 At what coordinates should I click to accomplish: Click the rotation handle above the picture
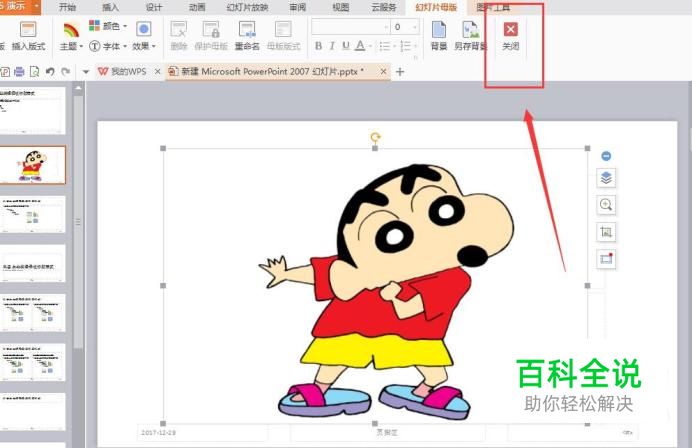tap(375, 137)
